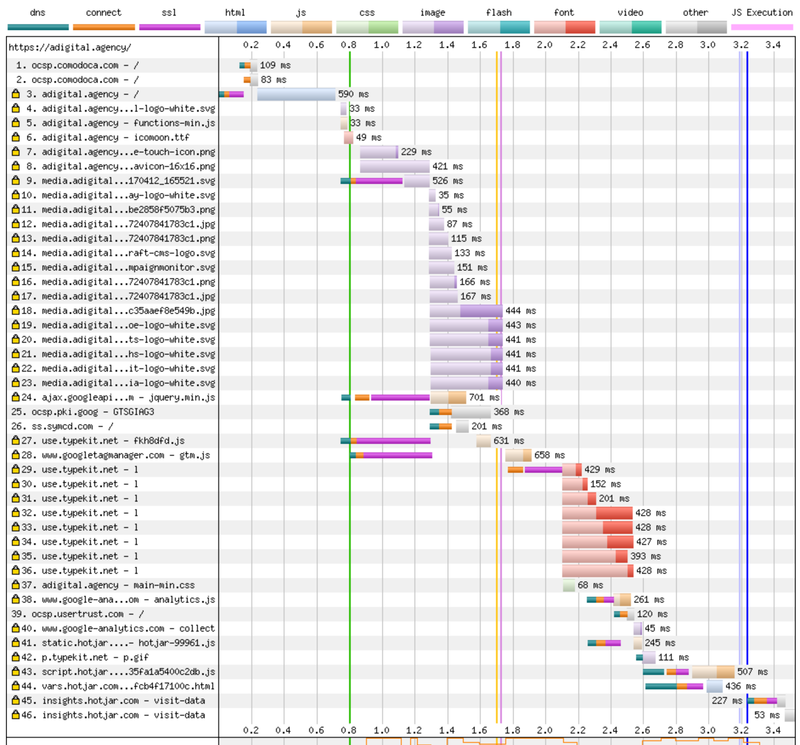The height and width of the screenshot is (745, 800).
Task: Open request 45 insights.hotjar.com visit-data
Action: click(113, 701)
